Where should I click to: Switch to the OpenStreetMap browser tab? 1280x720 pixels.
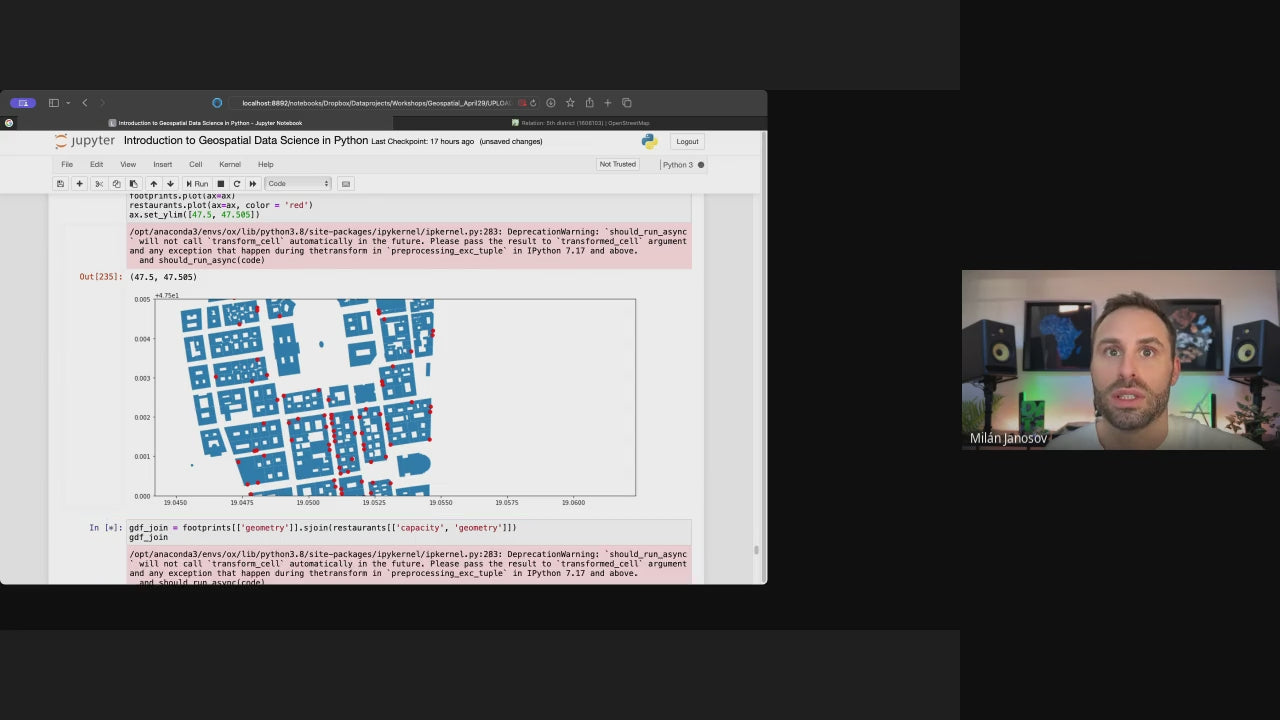coord(580,123)
